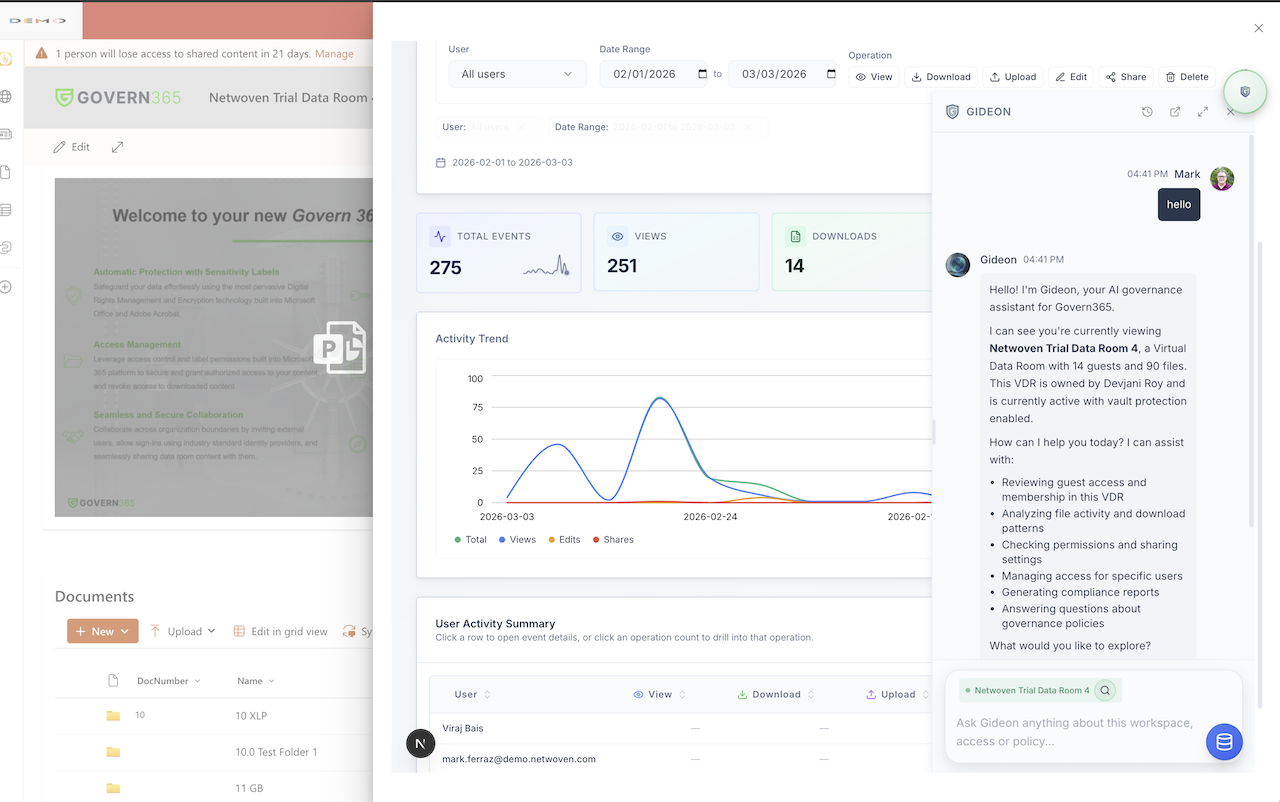This screenshot has width=1280, height=802.
Task: Click Manage link in access warning banner
Action: [x=334, y=53]
